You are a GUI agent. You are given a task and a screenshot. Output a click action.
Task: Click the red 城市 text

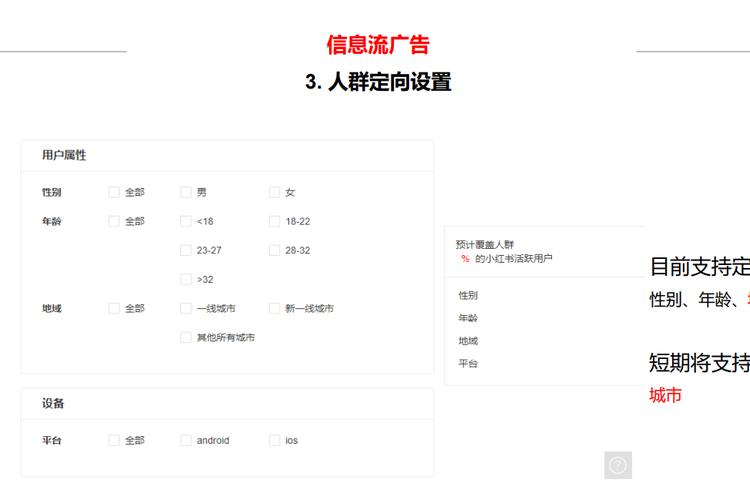[665, 396]
